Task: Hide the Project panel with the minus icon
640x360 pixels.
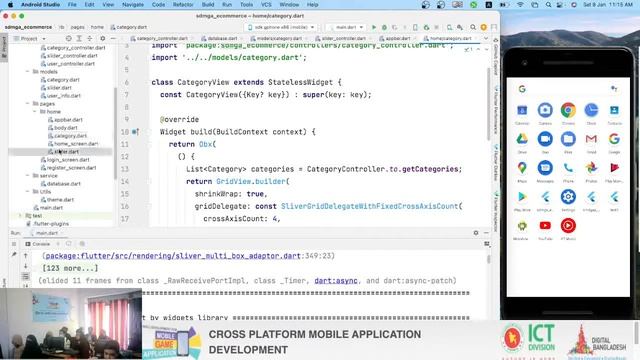Action: pos(113,38)
